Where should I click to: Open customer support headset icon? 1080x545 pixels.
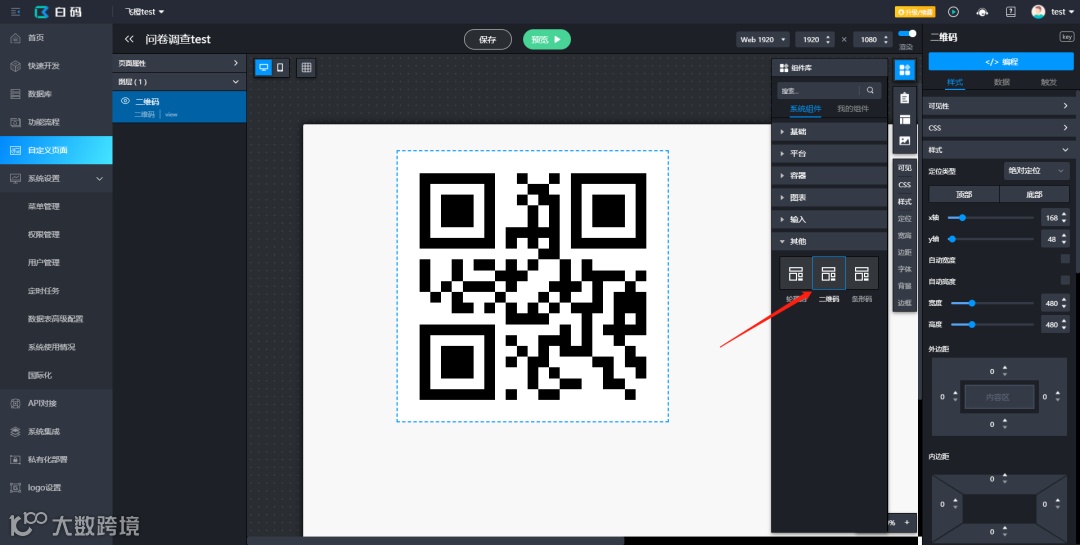(x=983, y=12)
